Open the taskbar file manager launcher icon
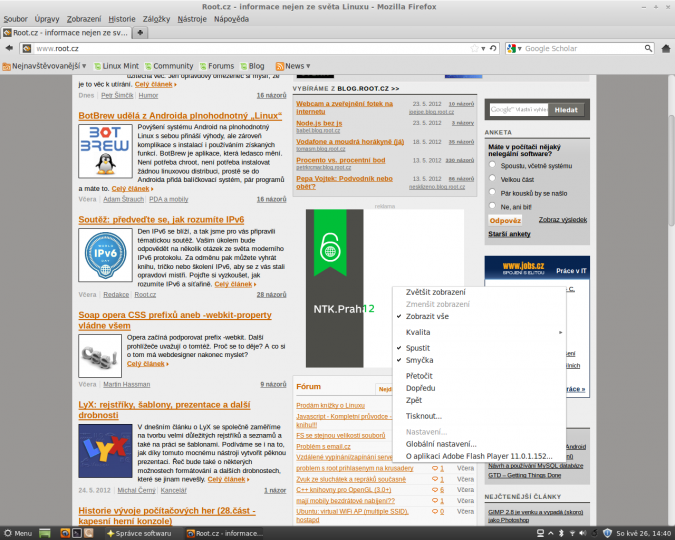This screenshot has height=540, width=675. [x=88, y=533]
